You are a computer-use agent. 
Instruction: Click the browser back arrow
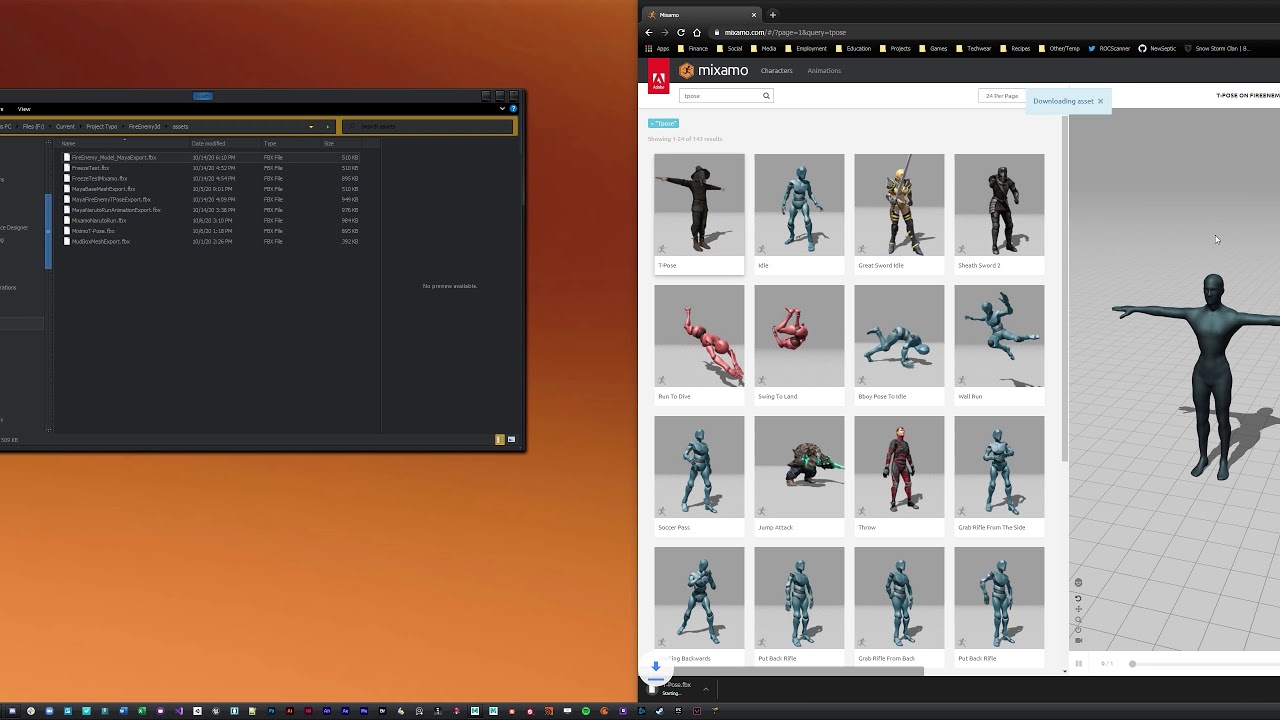[649, 32]
